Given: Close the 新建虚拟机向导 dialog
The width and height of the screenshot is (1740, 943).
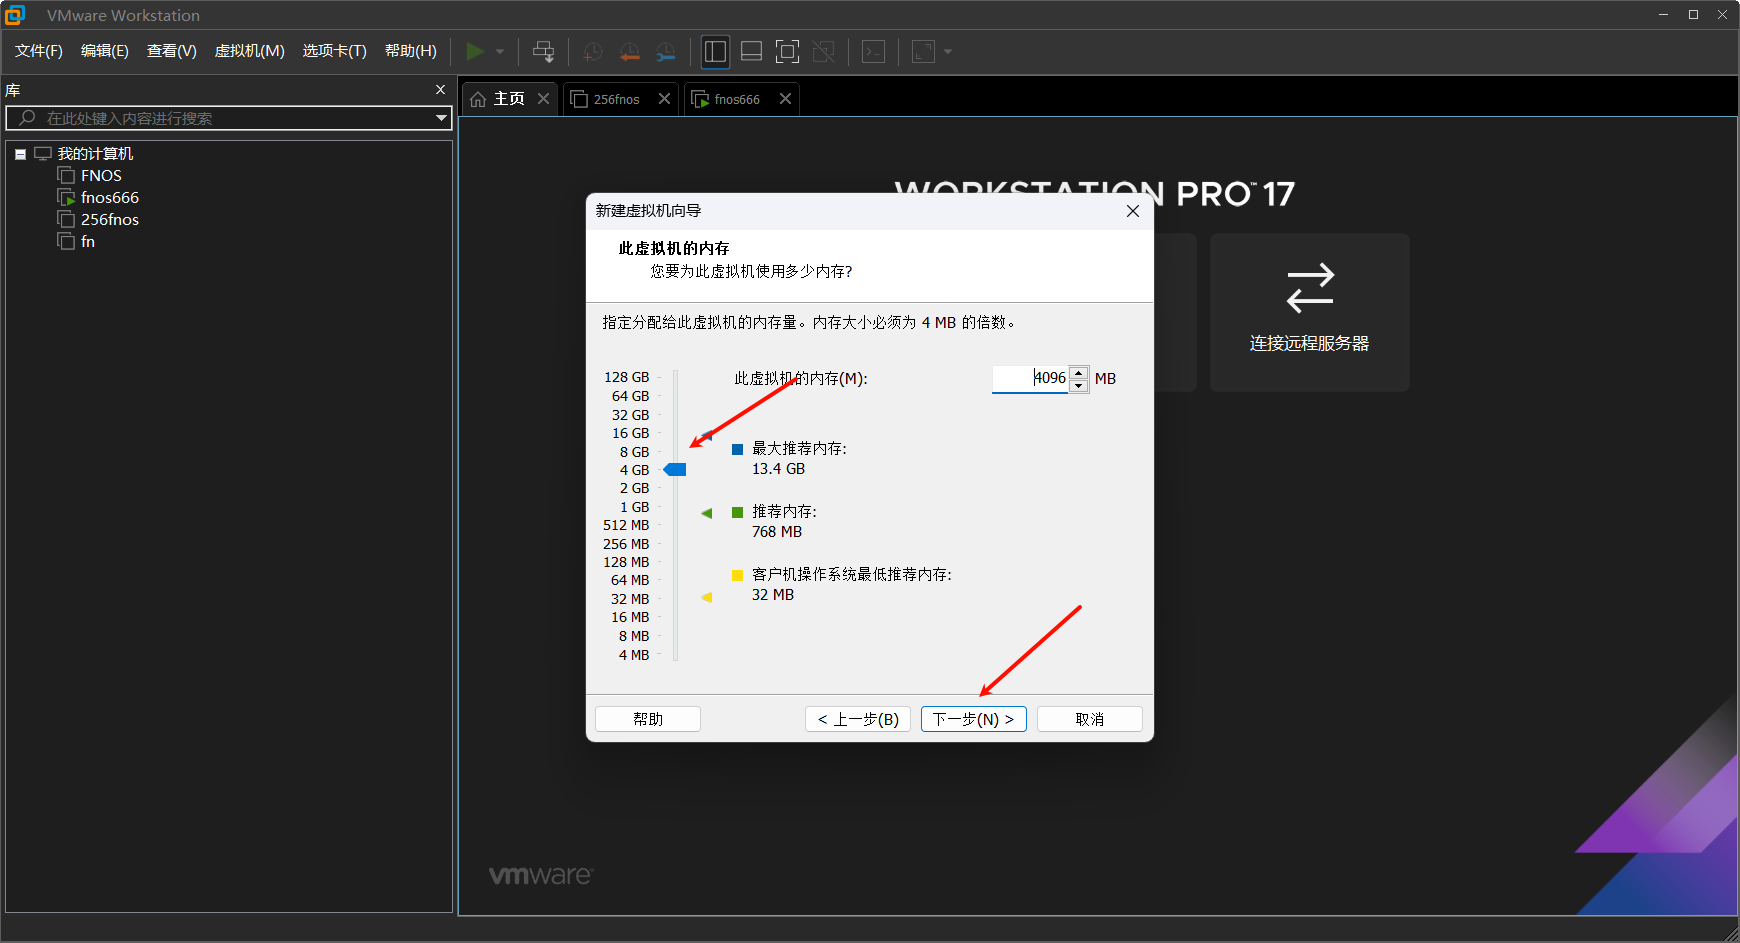Looking at the screenshot, I should click(x=1132, y=211).
